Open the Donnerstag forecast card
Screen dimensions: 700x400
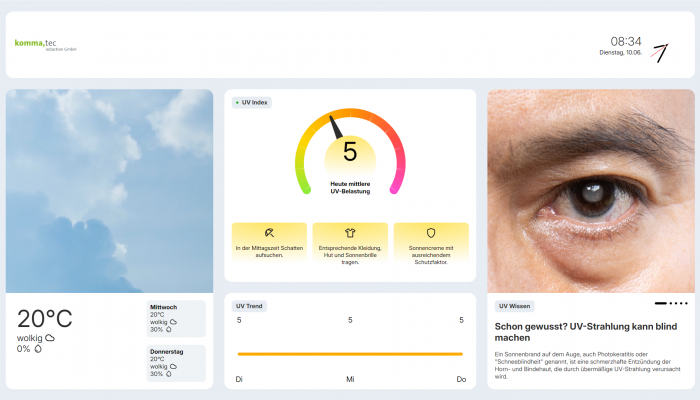pos(176,363)
